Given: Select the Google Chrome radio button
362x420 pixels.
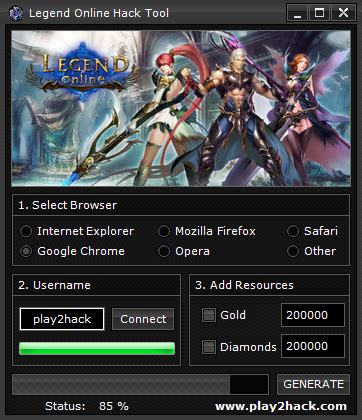Looking at the screenshot, I should [x=26, y=251].
